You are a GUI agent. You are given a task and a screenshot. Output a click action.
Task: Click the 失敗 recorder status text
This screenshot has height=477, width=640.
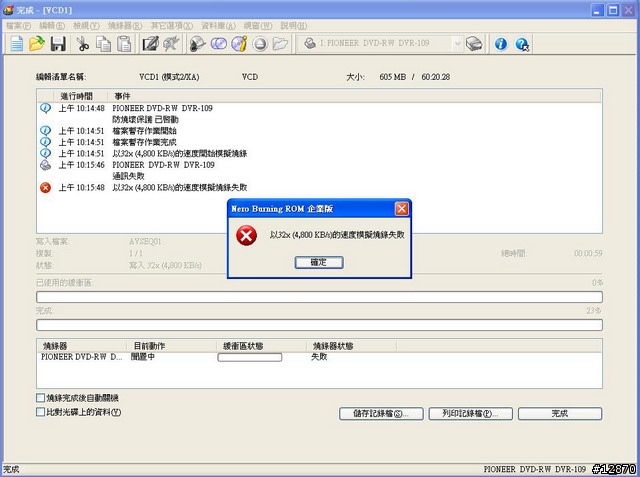[x=319, y=357]
